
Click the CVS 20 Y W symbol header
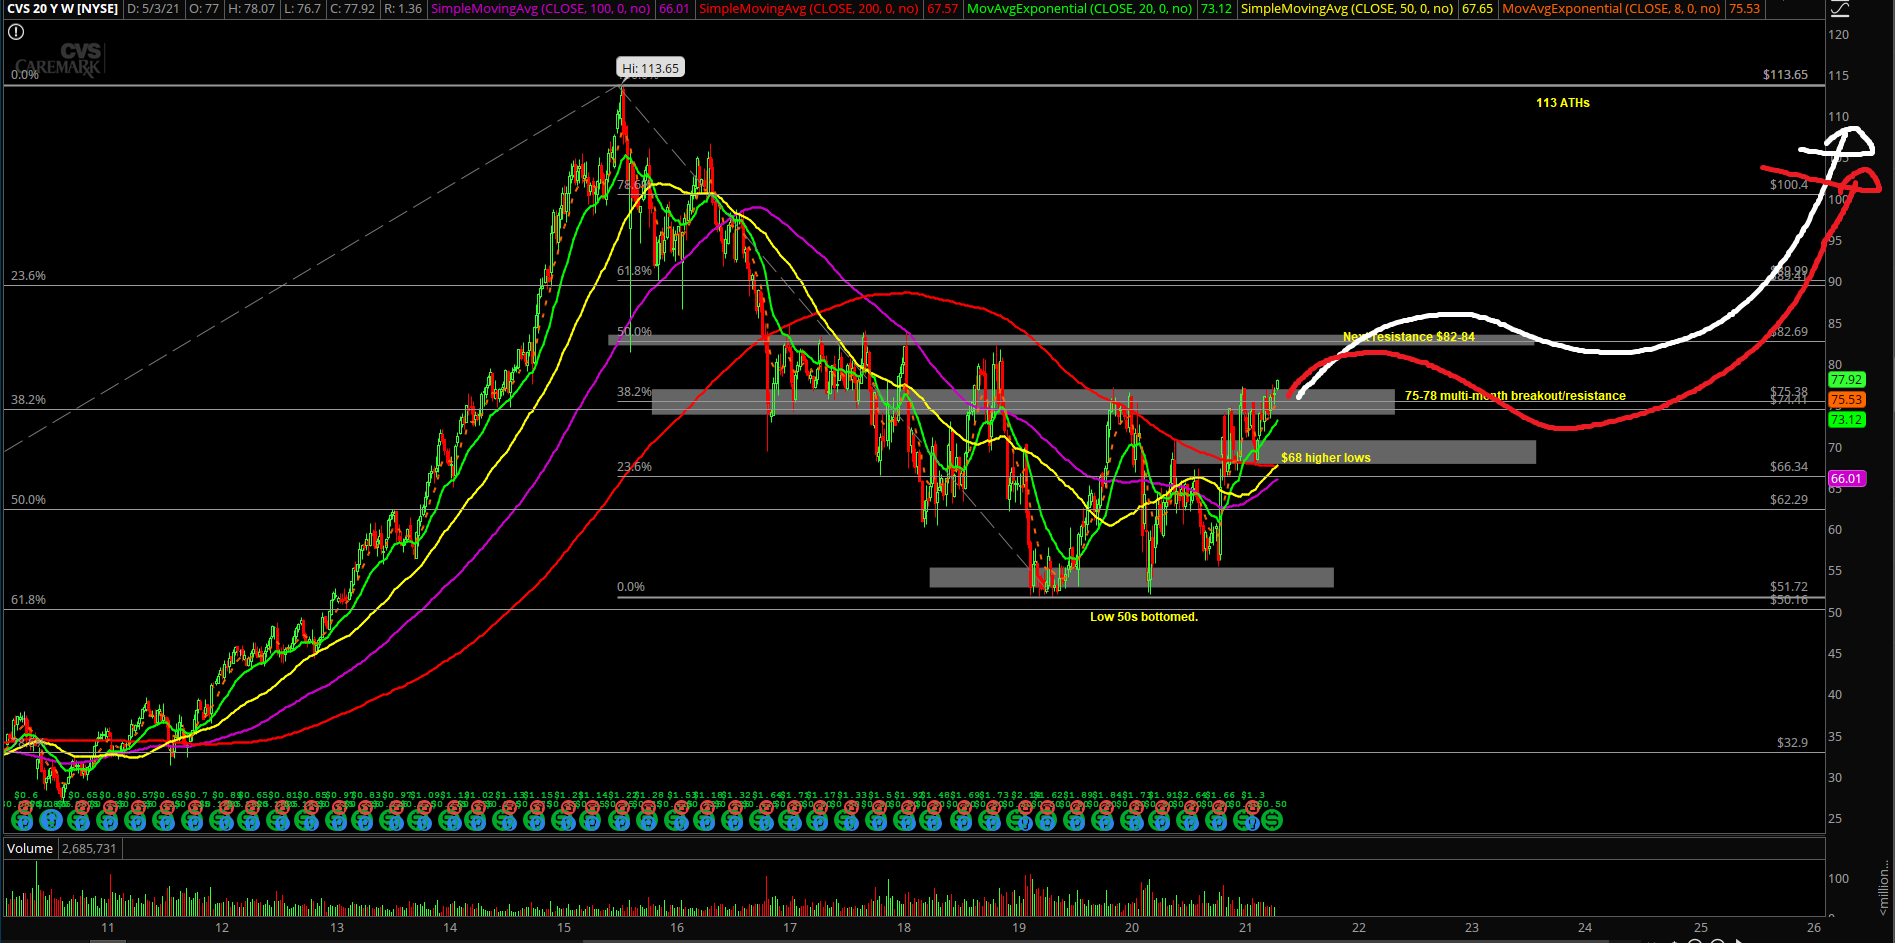62,9
